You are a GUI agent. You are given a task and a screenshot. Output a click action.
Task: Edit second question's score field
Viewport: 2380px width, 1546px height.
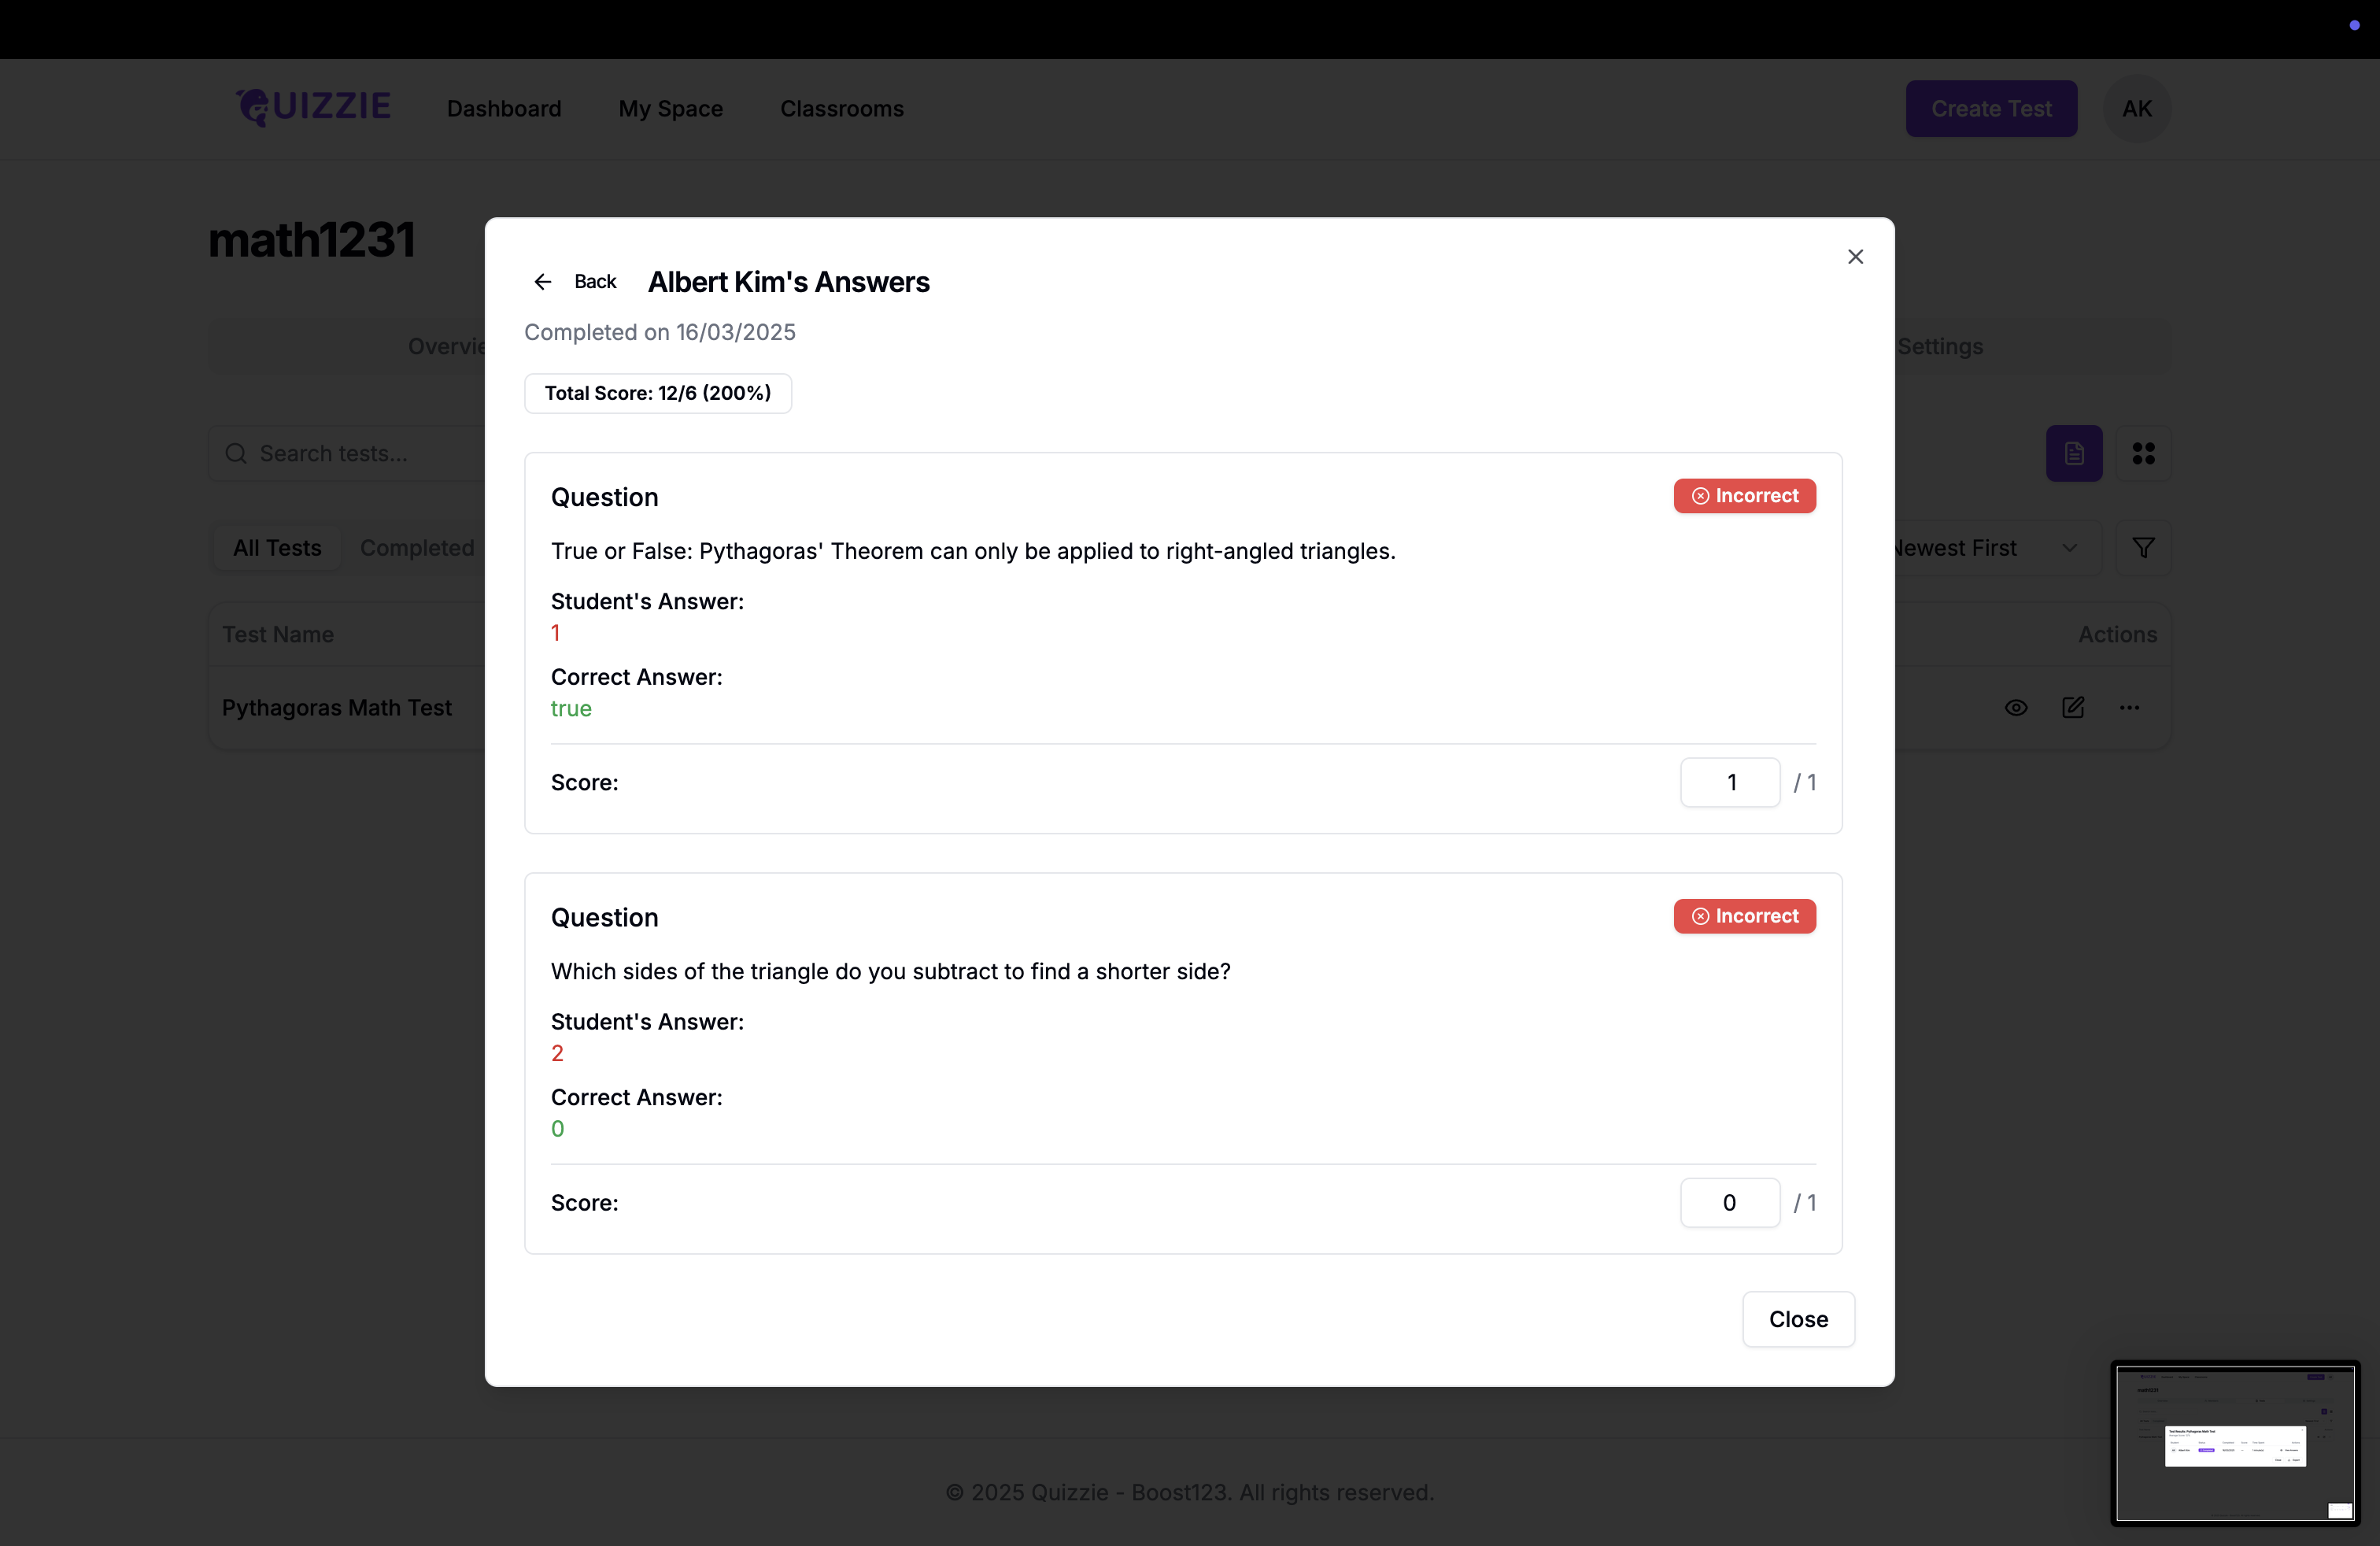coord(1729,1202)
